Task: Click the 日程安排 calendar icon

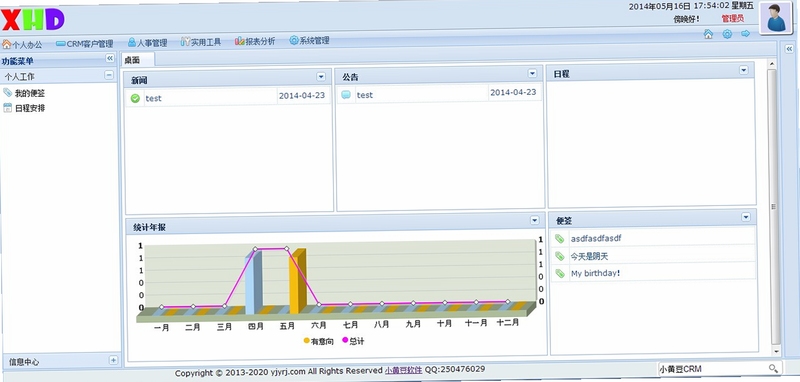Action: pos(7,107)
